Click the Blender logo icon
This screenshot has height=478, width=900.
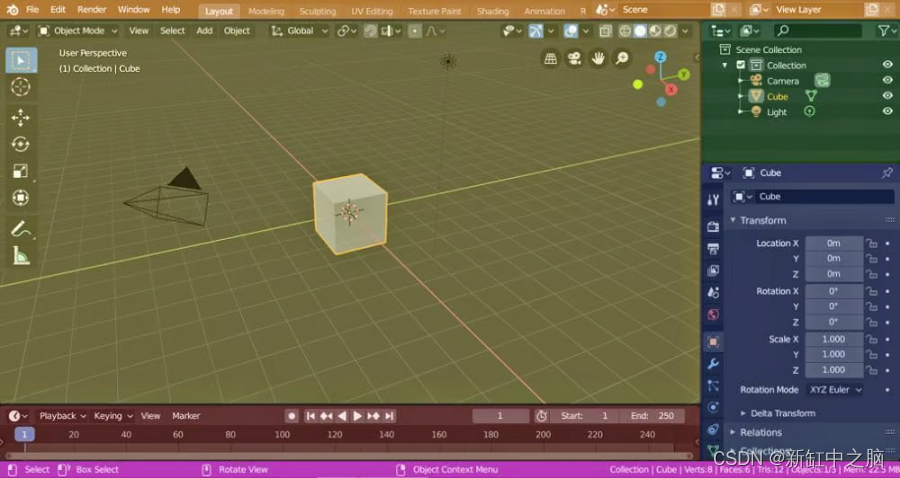(12, 10)
